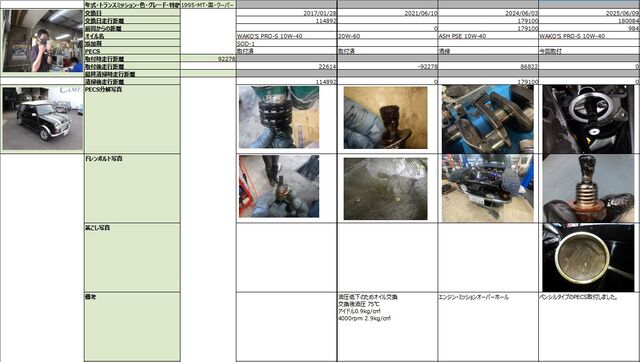640x362 pixels.
Task: Click WAKO'S PRO-S 10W-40 under 2017/01/28
Action: [287, 36]
